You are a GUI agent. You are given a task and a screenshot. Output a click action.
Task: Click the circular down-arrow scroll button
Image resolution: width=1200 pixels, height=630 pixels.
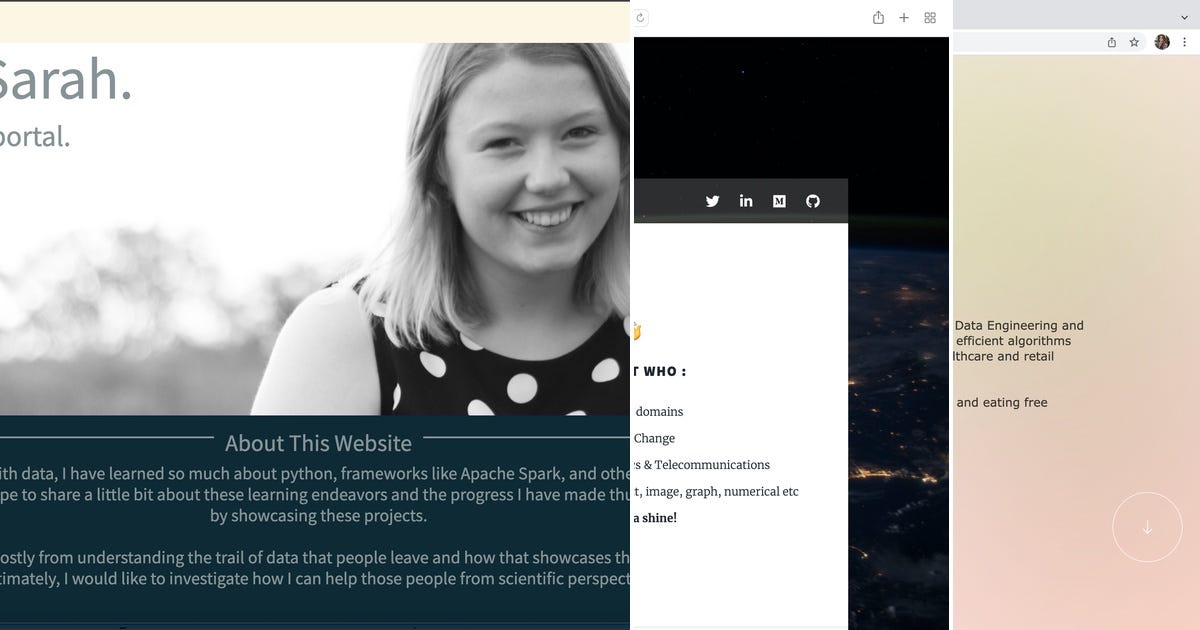(x=1148, y=527)
